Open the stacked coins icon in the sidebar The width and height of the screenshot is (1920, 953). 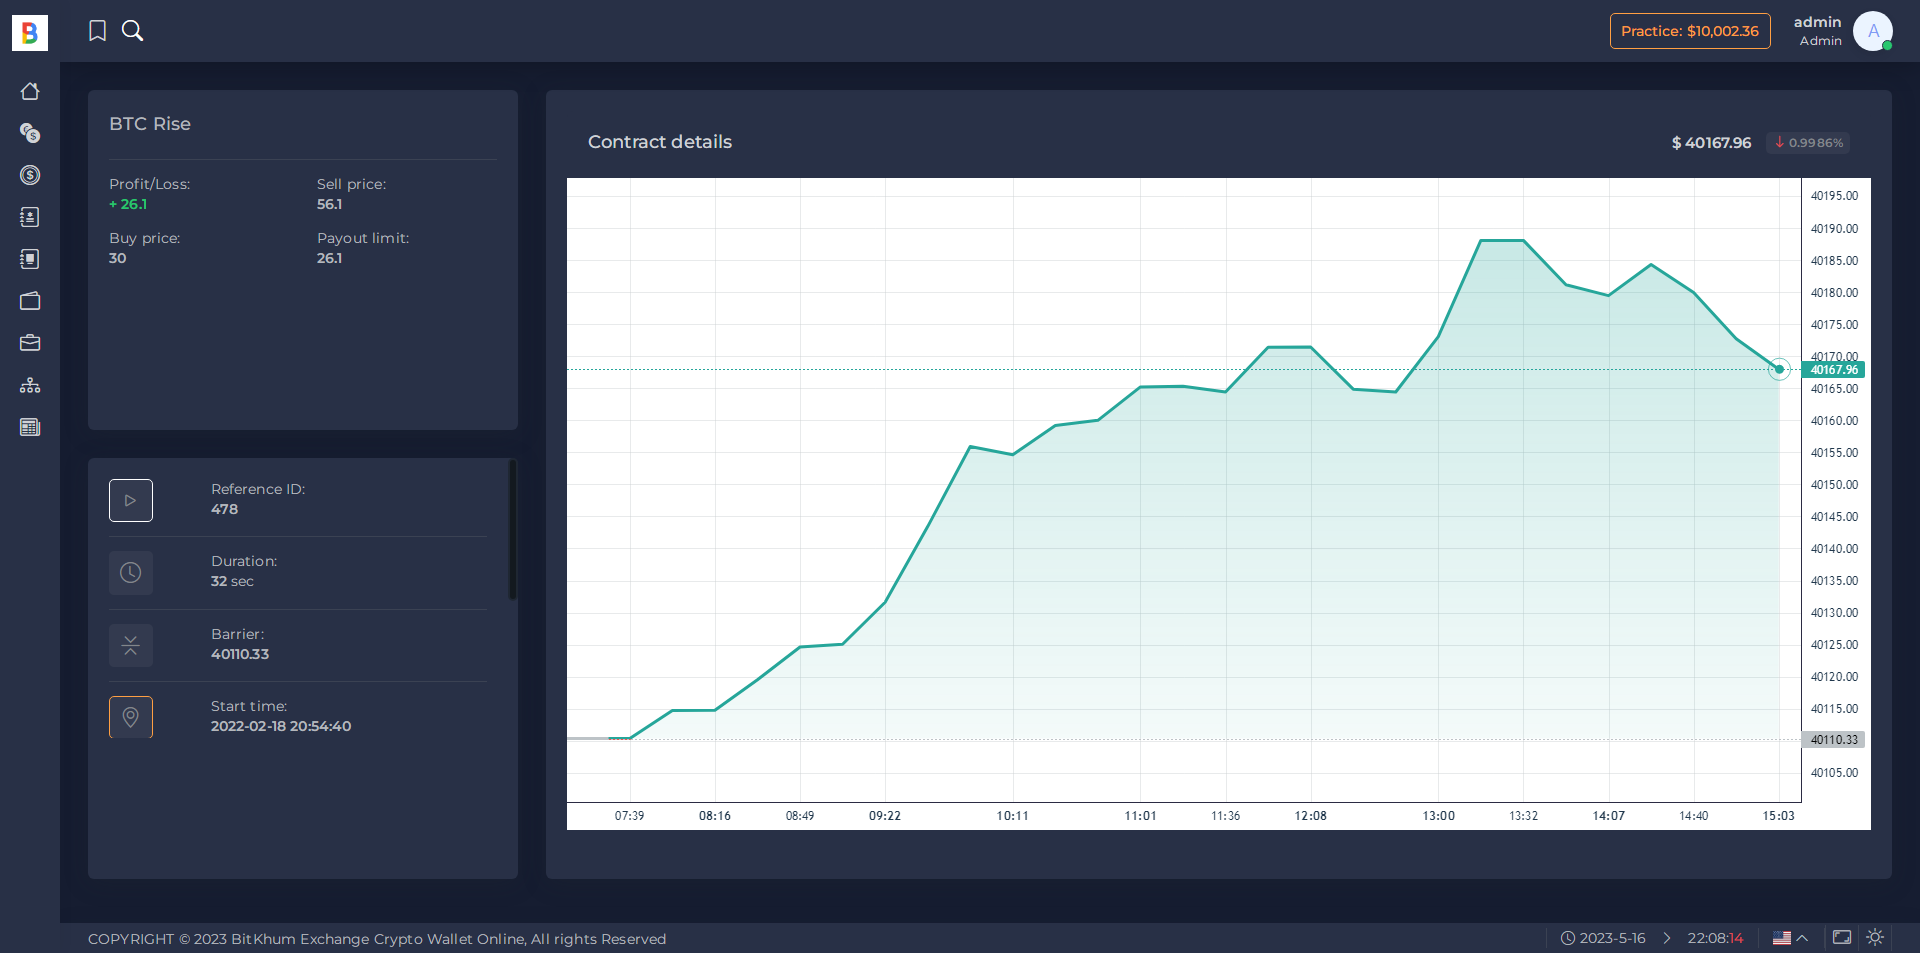[30, 133]
